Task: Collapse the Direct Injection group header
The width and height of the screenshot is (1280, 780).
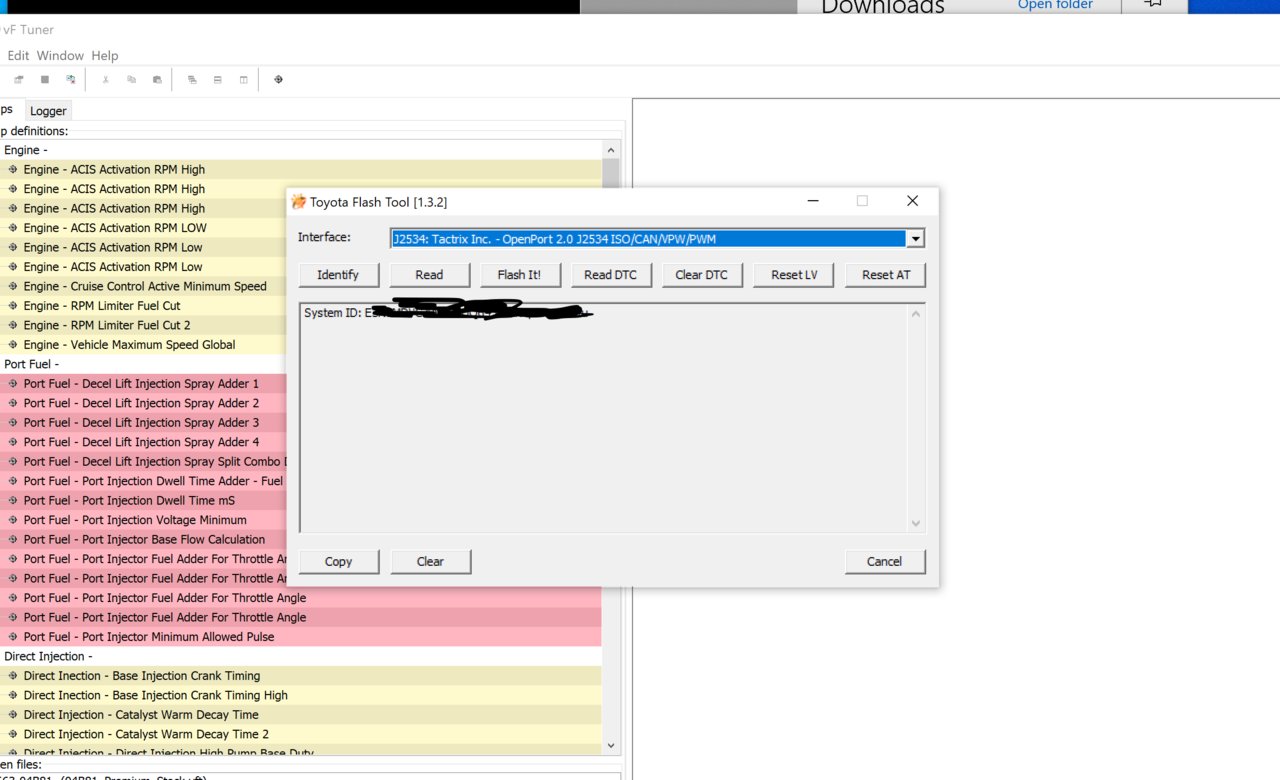Action: pos(48,656)
